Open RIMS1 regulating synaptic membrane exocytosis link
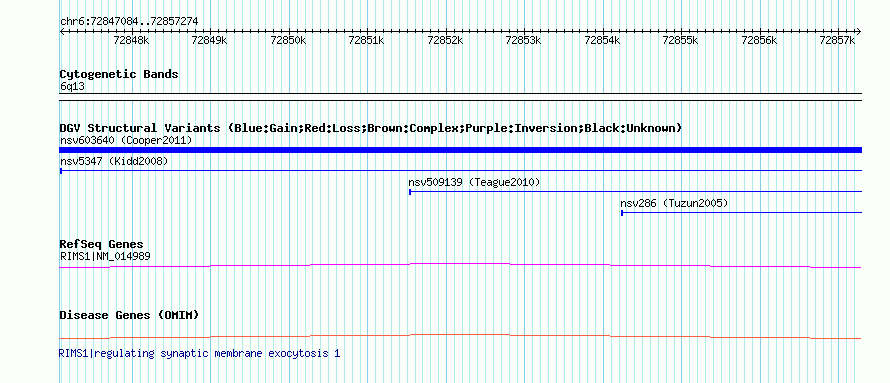The height and width of the screenshot is (383, 890). [200, 353]
